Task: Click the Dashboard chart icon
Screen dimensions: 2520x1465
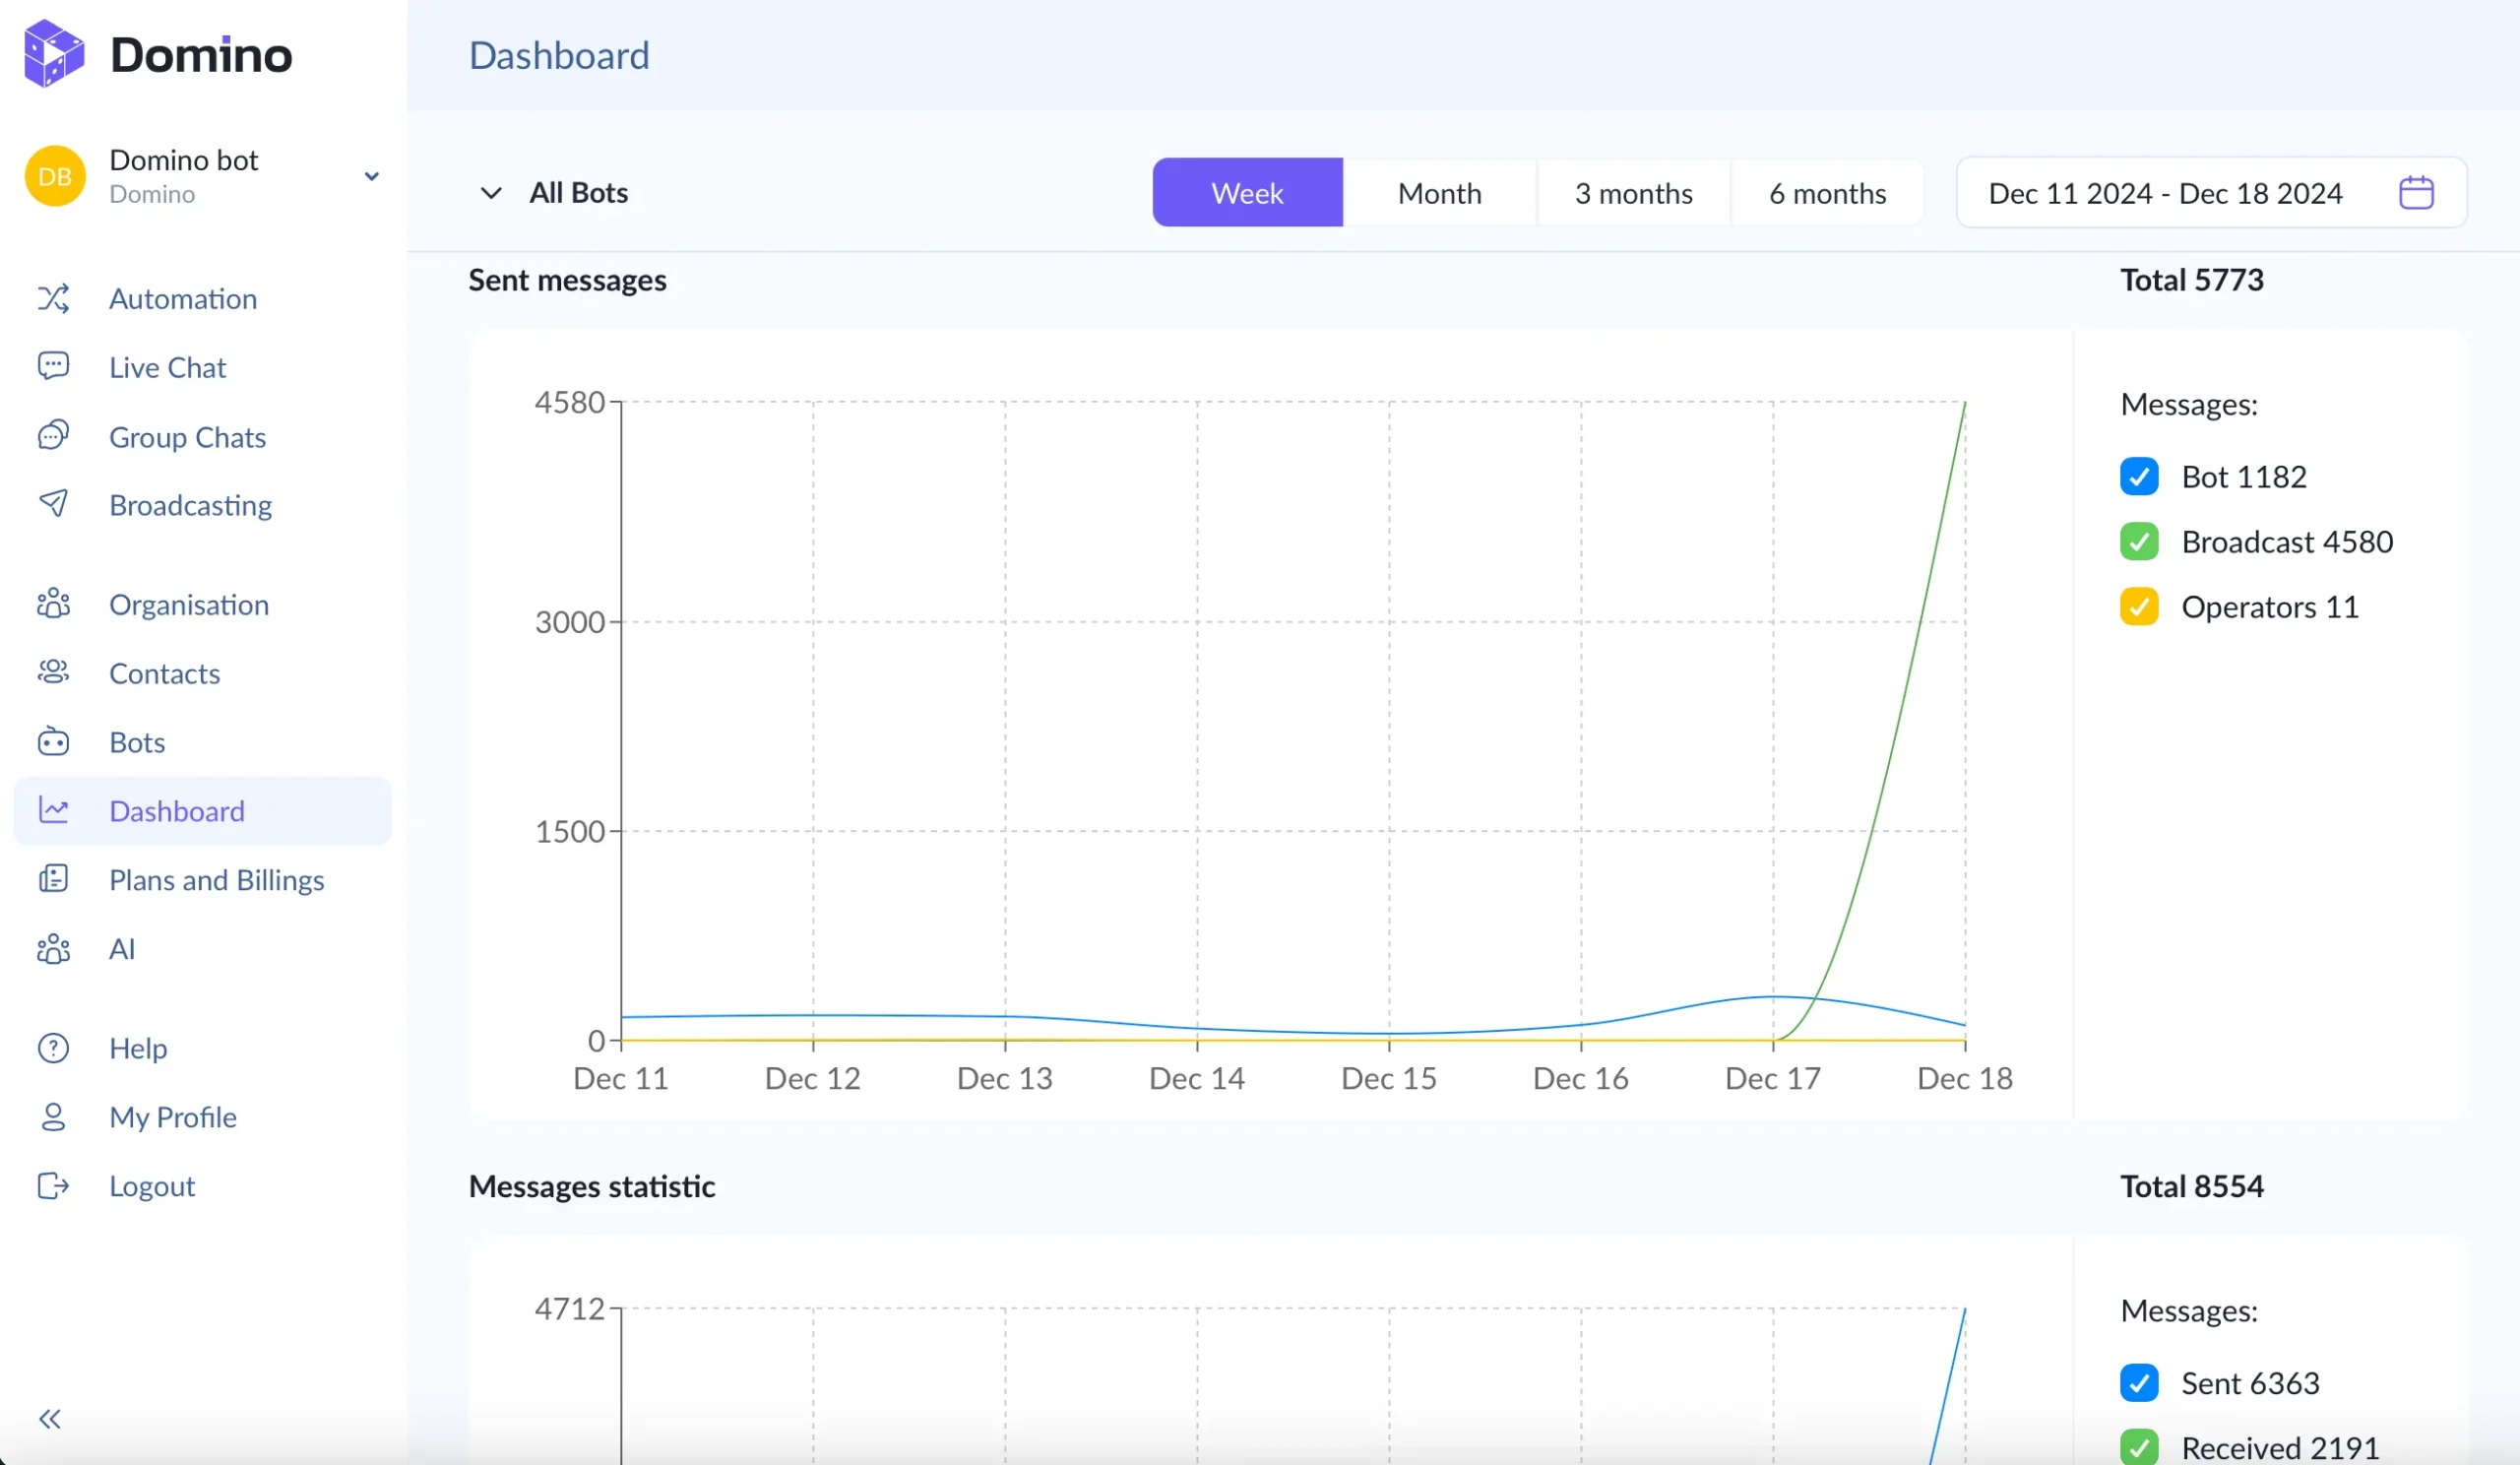Action: click(x=53, y=810)
